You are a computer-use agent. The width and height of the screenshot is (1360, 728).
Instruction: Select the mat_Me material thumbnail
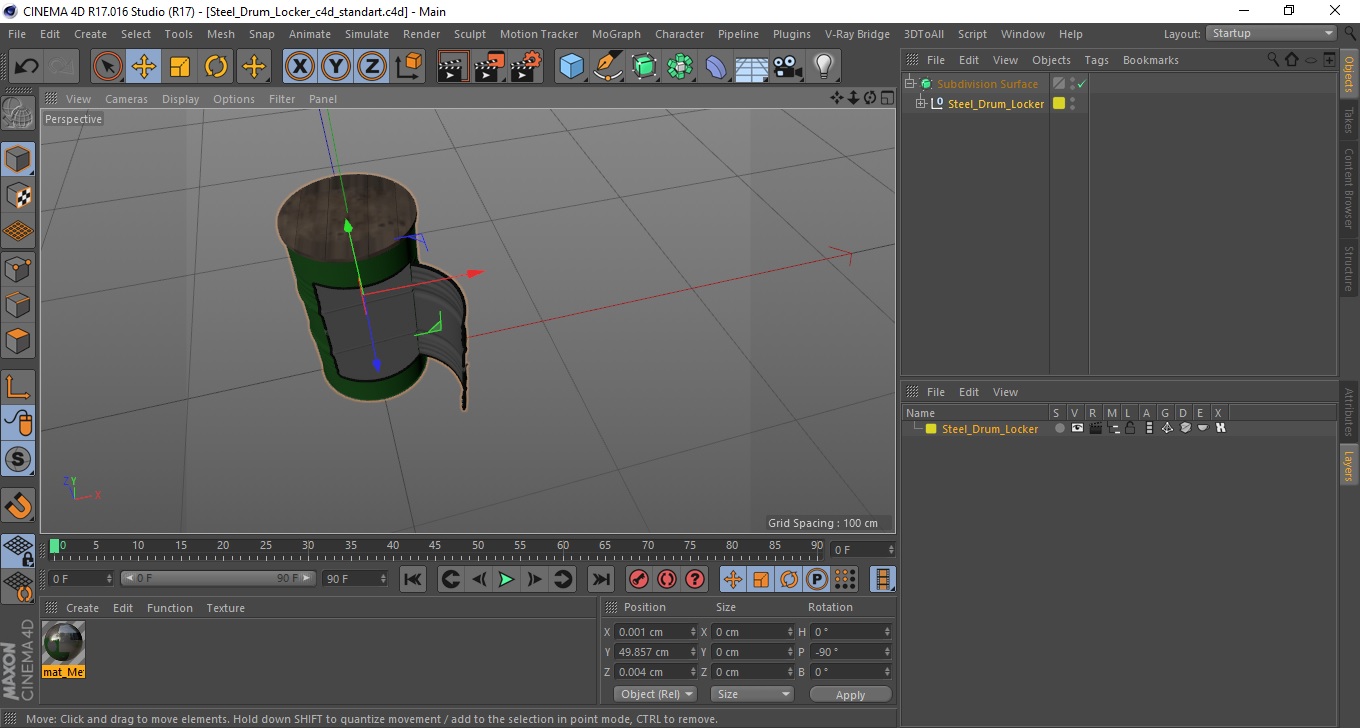point(64,643)
